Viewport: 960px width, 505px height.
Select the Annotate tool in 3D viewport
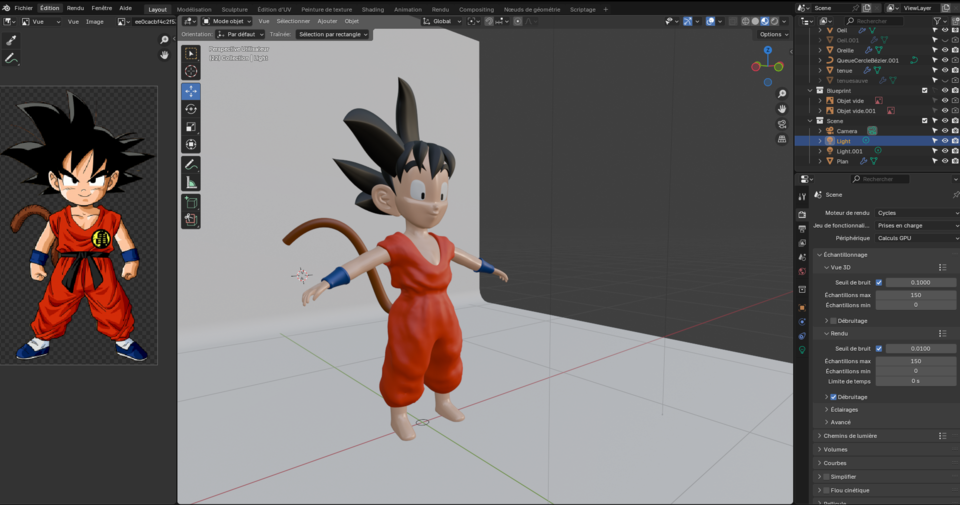click(191, 164)
